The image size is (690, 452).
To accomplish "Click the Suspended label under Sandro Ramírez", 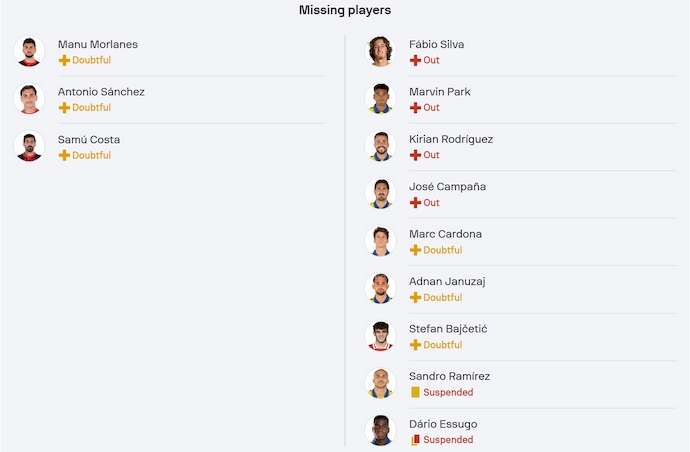I will 448,392.
